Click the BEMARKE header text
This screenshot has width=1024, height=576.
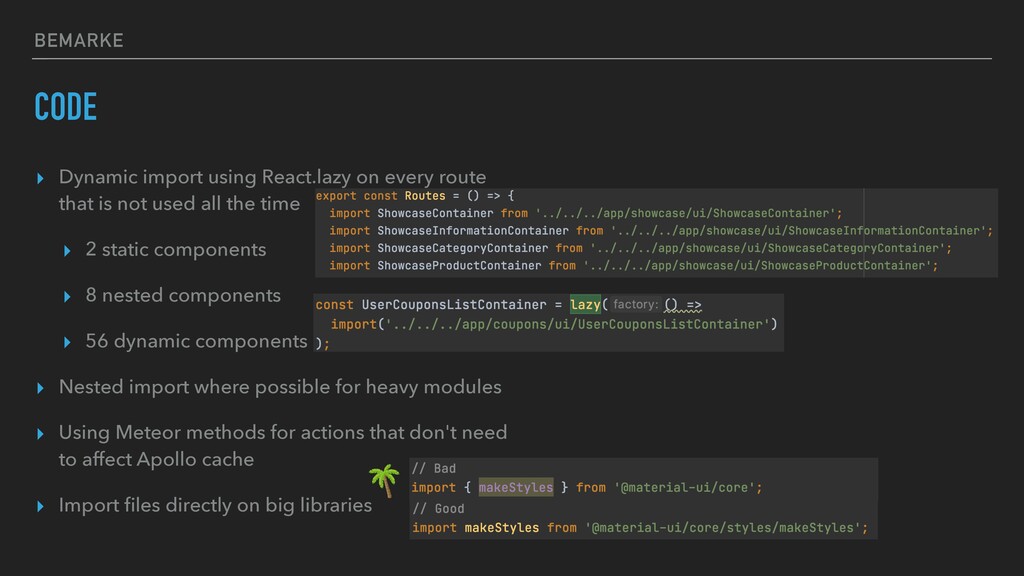pos(78,40)
